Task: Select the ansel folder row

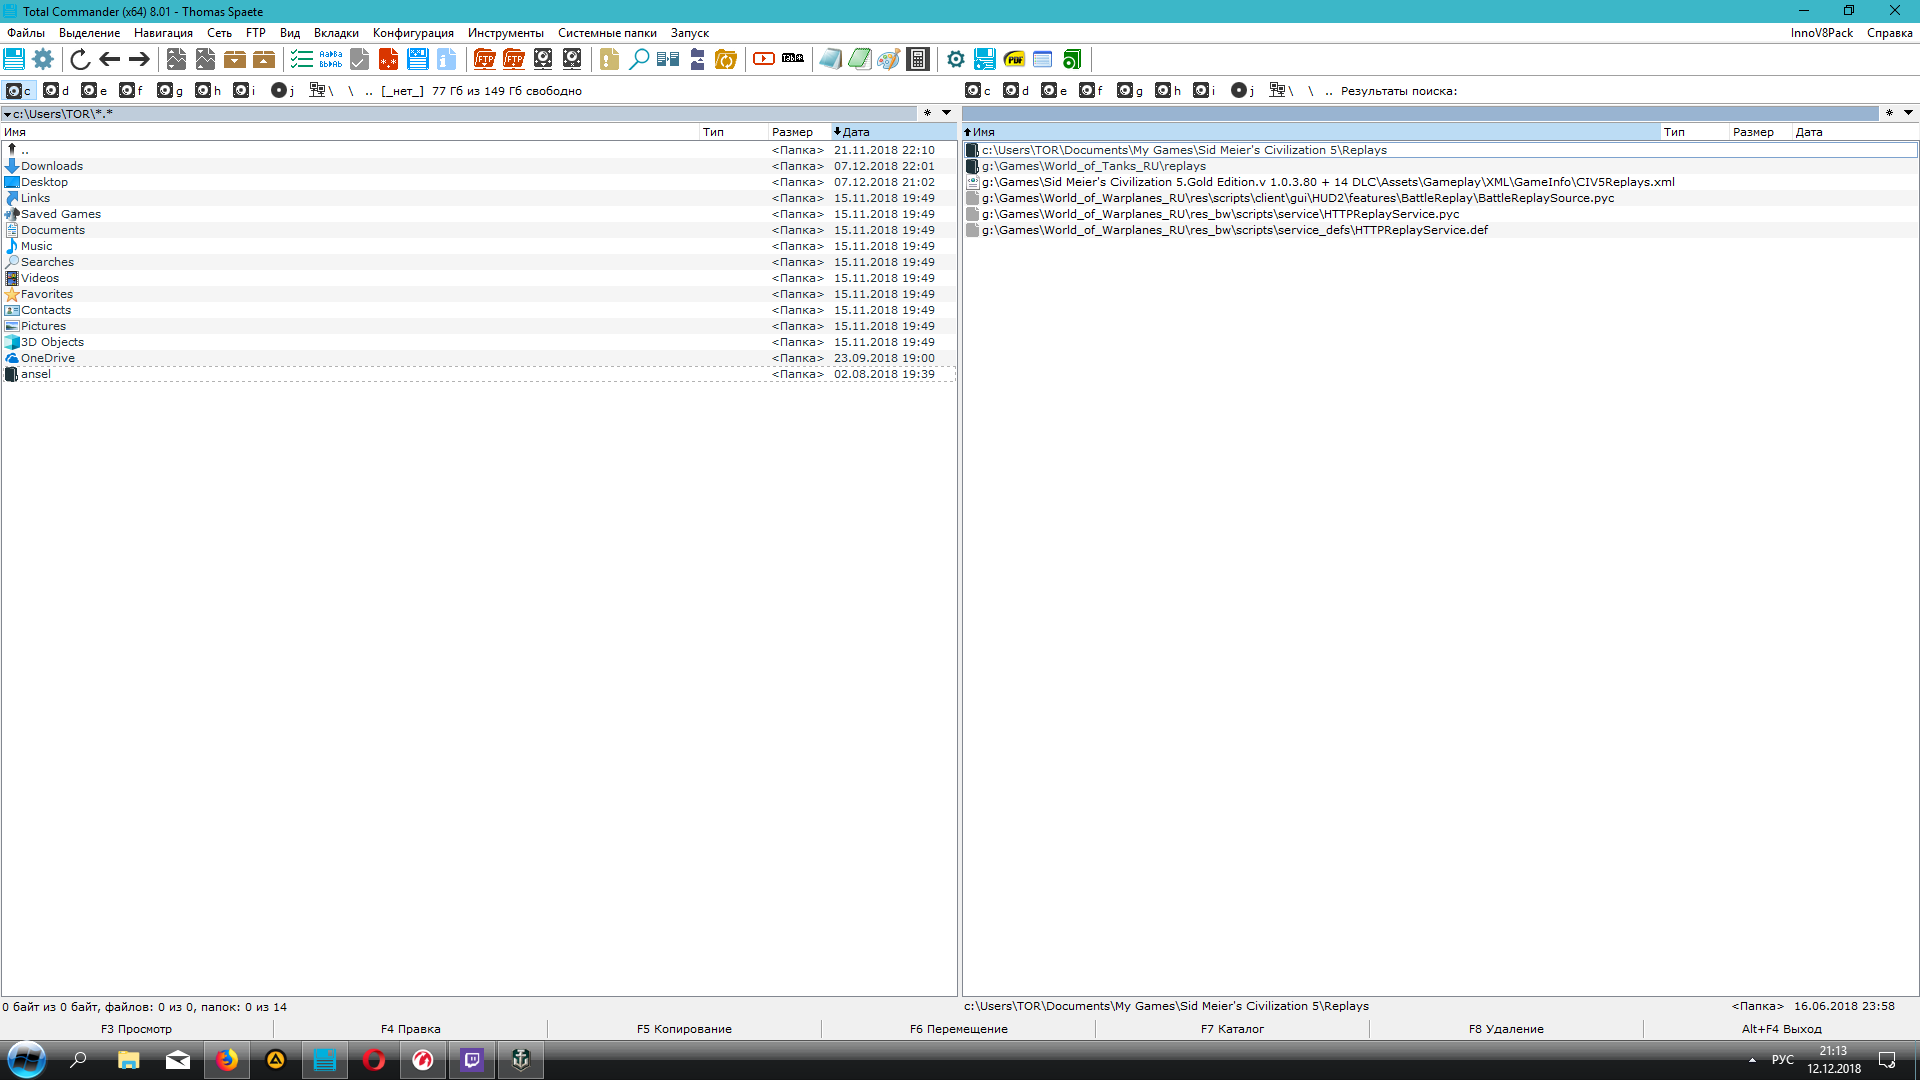Action: click(x=478, y=374)
